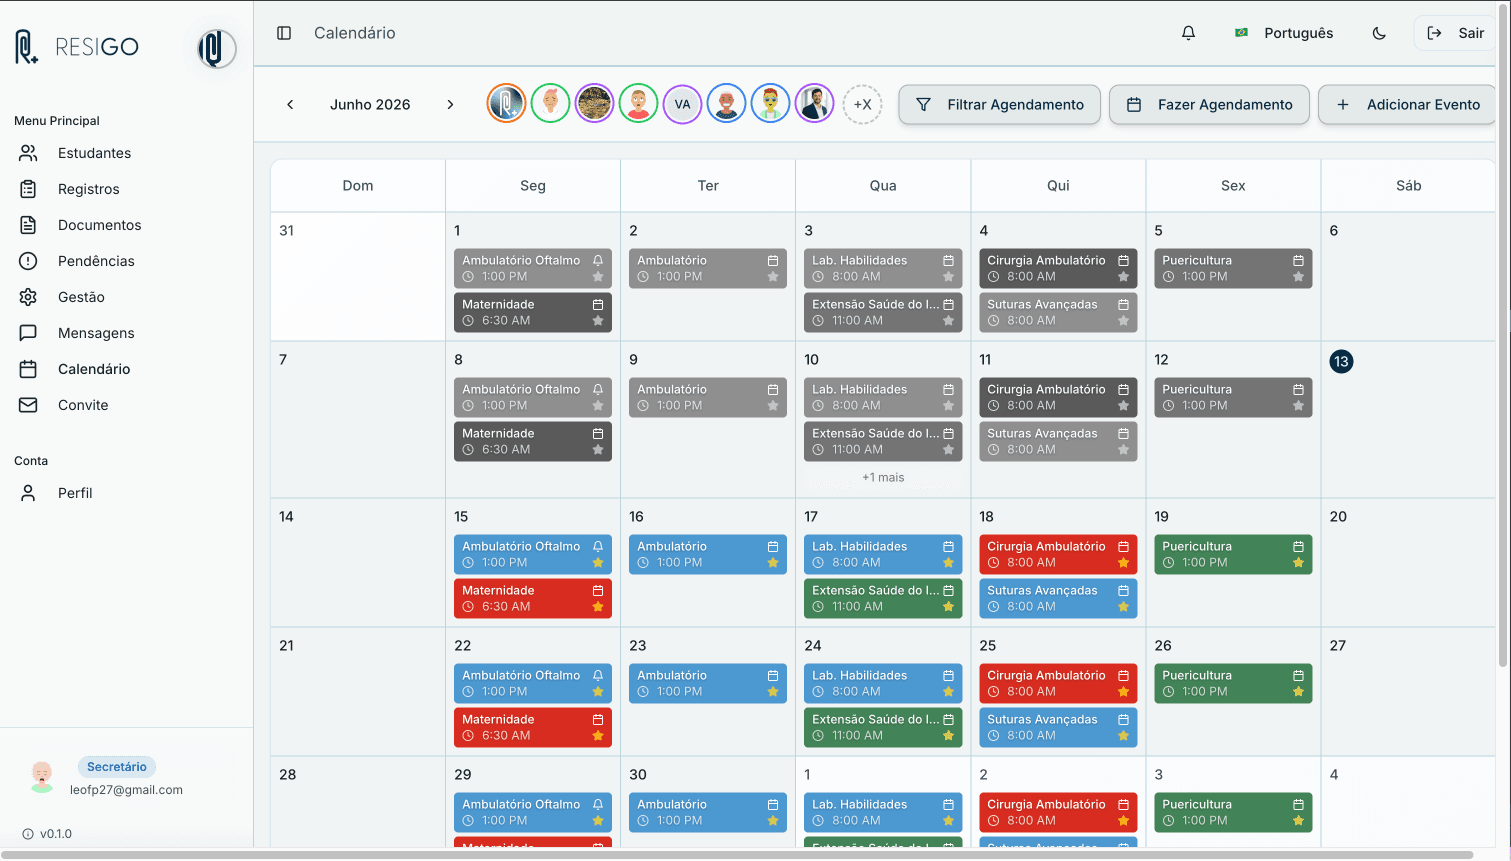Open the Secretário user avatar at bottom
This screenshot has width=1511, height=861.
point(41,777)
